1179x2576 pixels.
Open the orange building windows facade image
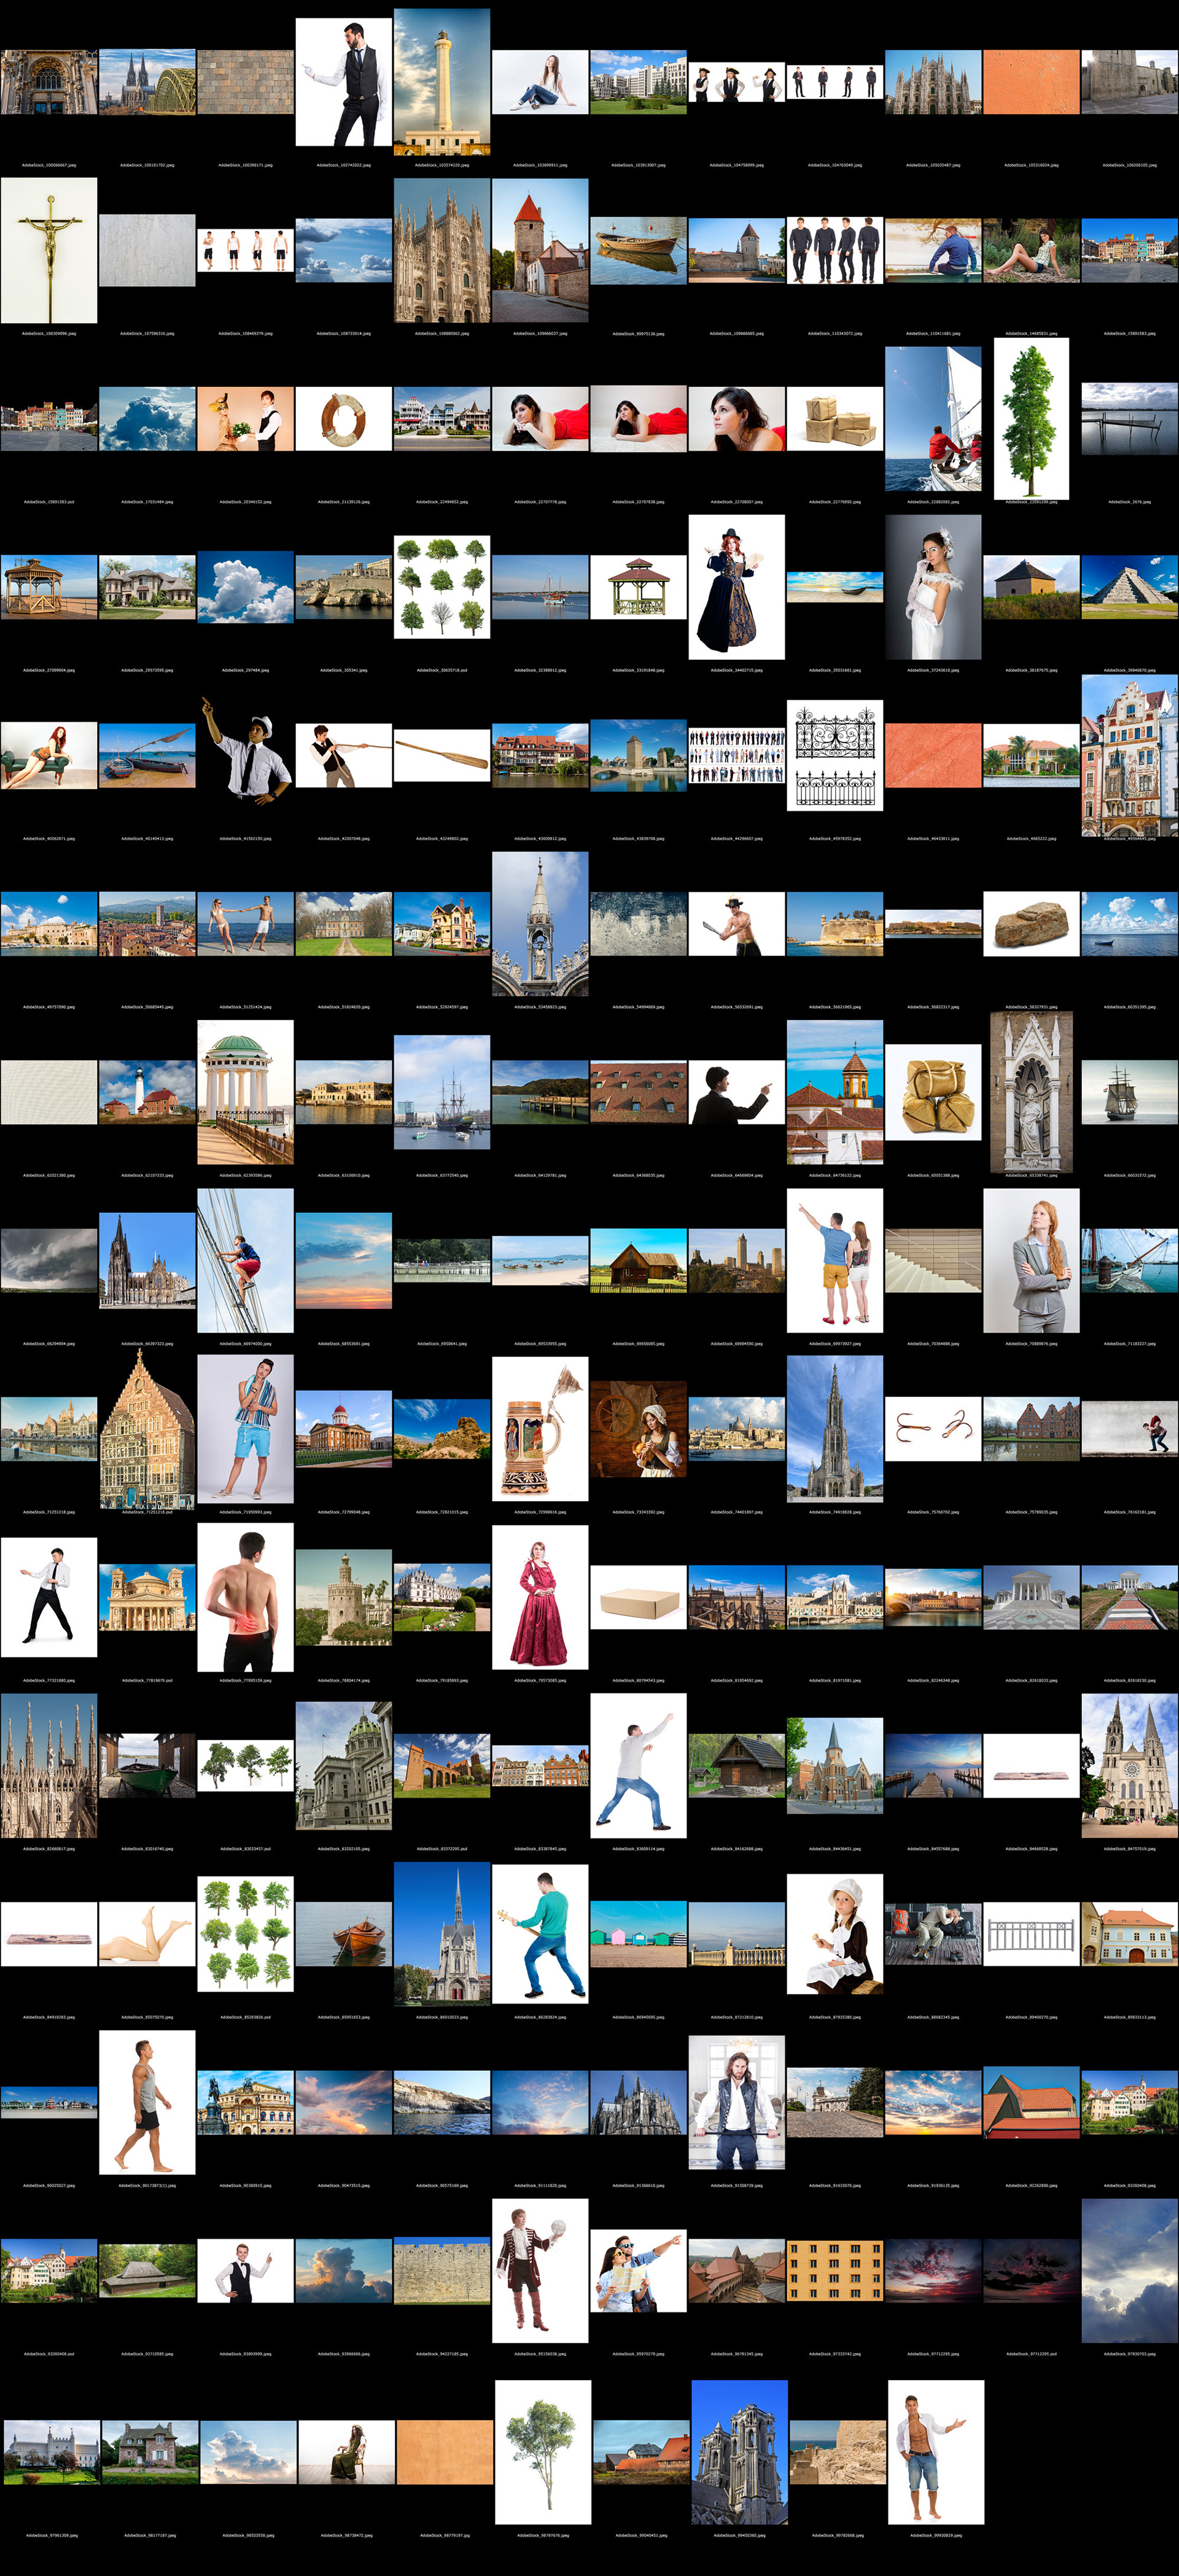(x=835, y=2270)
